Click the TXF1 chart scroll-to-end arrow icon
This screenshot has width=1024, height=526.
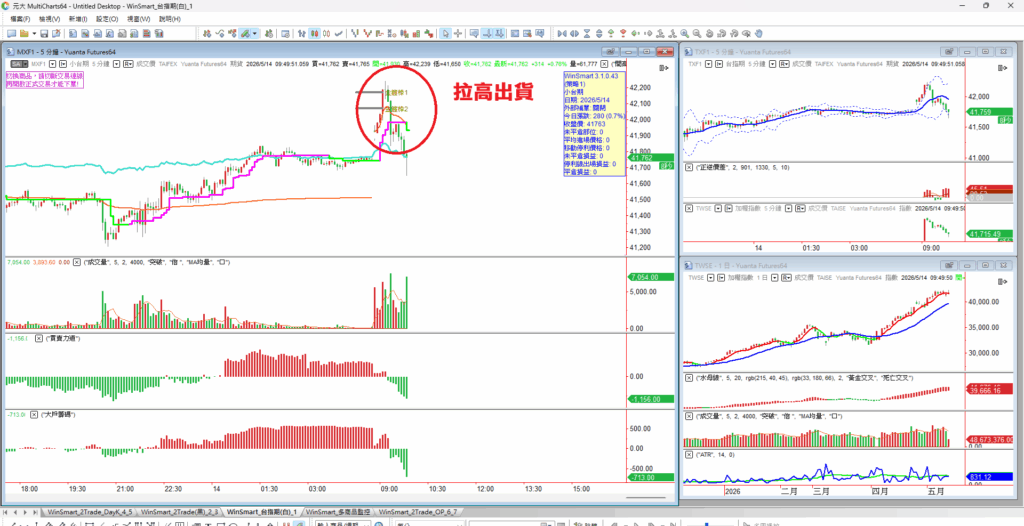click(1004, 68)
